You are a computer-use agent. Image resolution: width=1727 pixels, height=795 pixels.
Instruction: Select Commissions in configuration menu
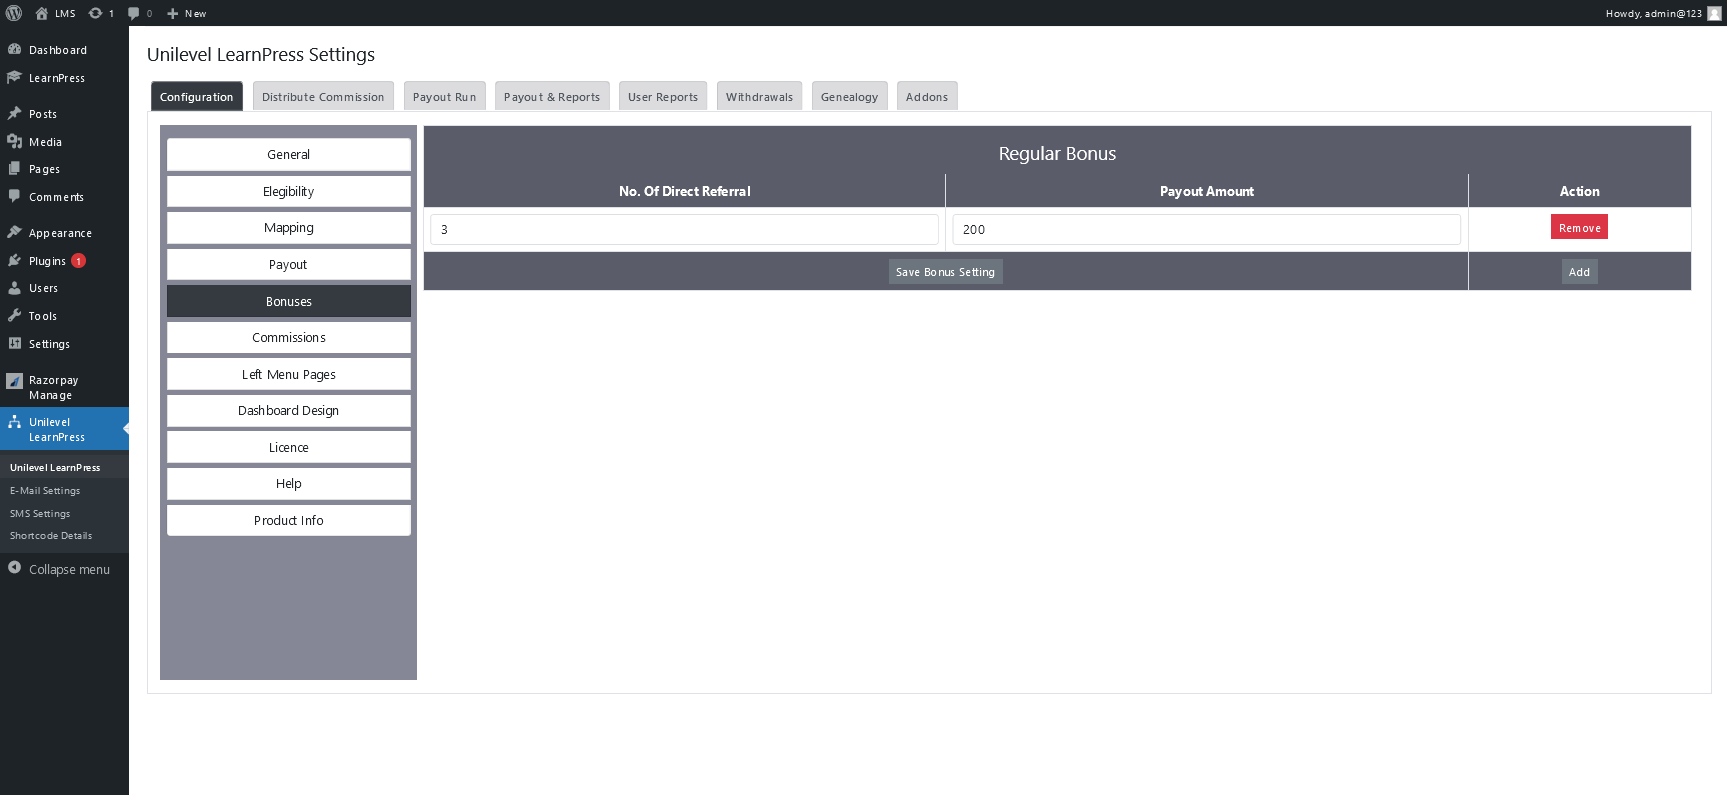click(288, 338)
